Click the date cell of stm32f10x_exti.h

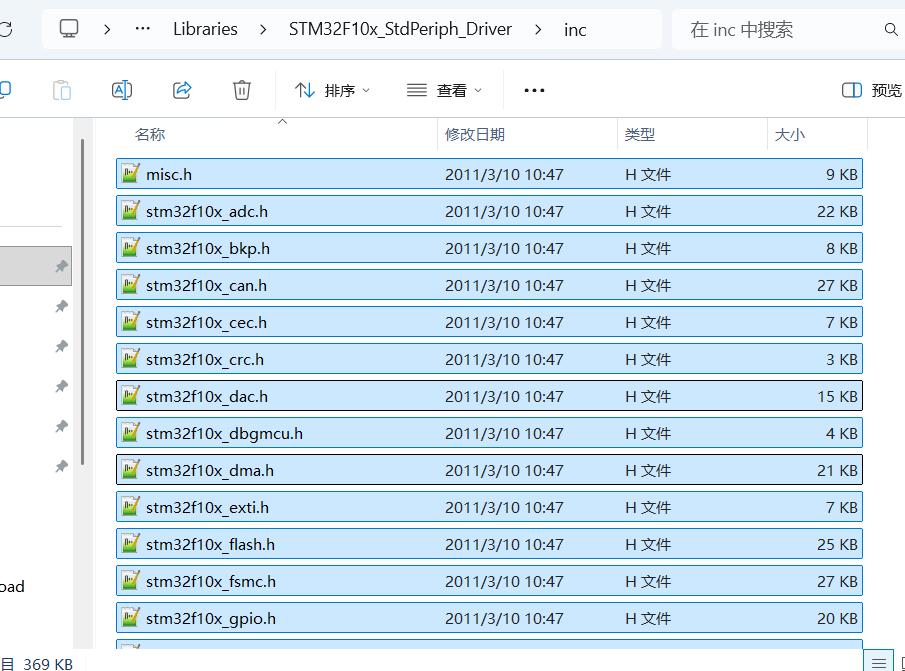(504, 507)
